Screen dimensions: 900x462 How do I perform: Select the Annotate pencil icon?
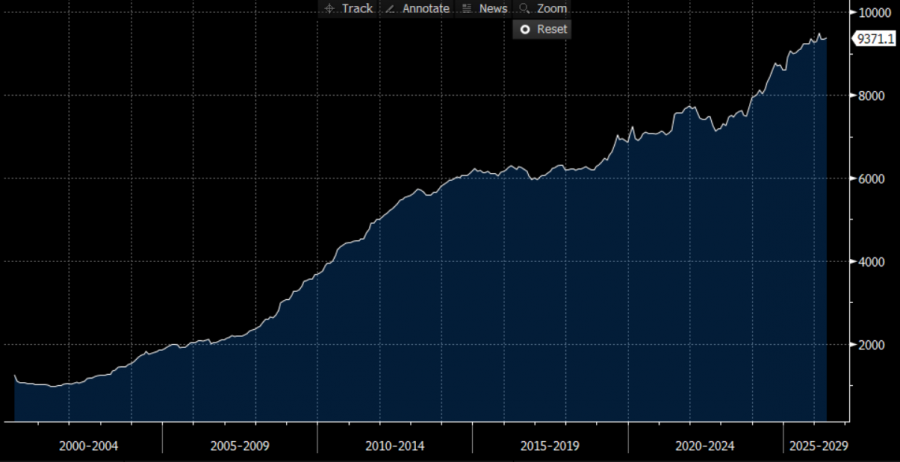390,9
